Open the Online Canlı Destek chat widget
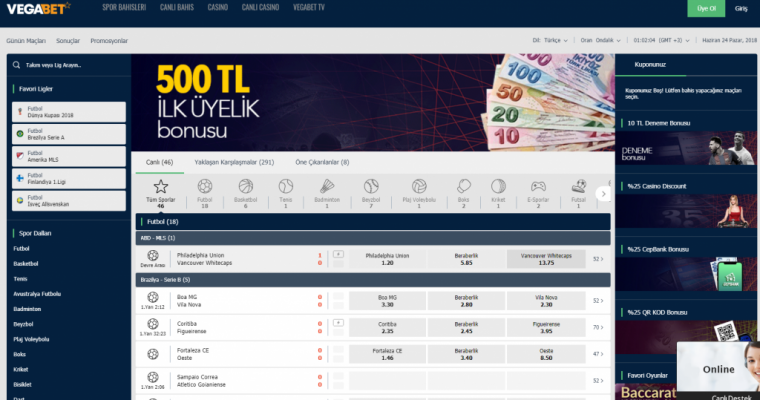Viewport: 760px width, 400px height. coord(718,371)
